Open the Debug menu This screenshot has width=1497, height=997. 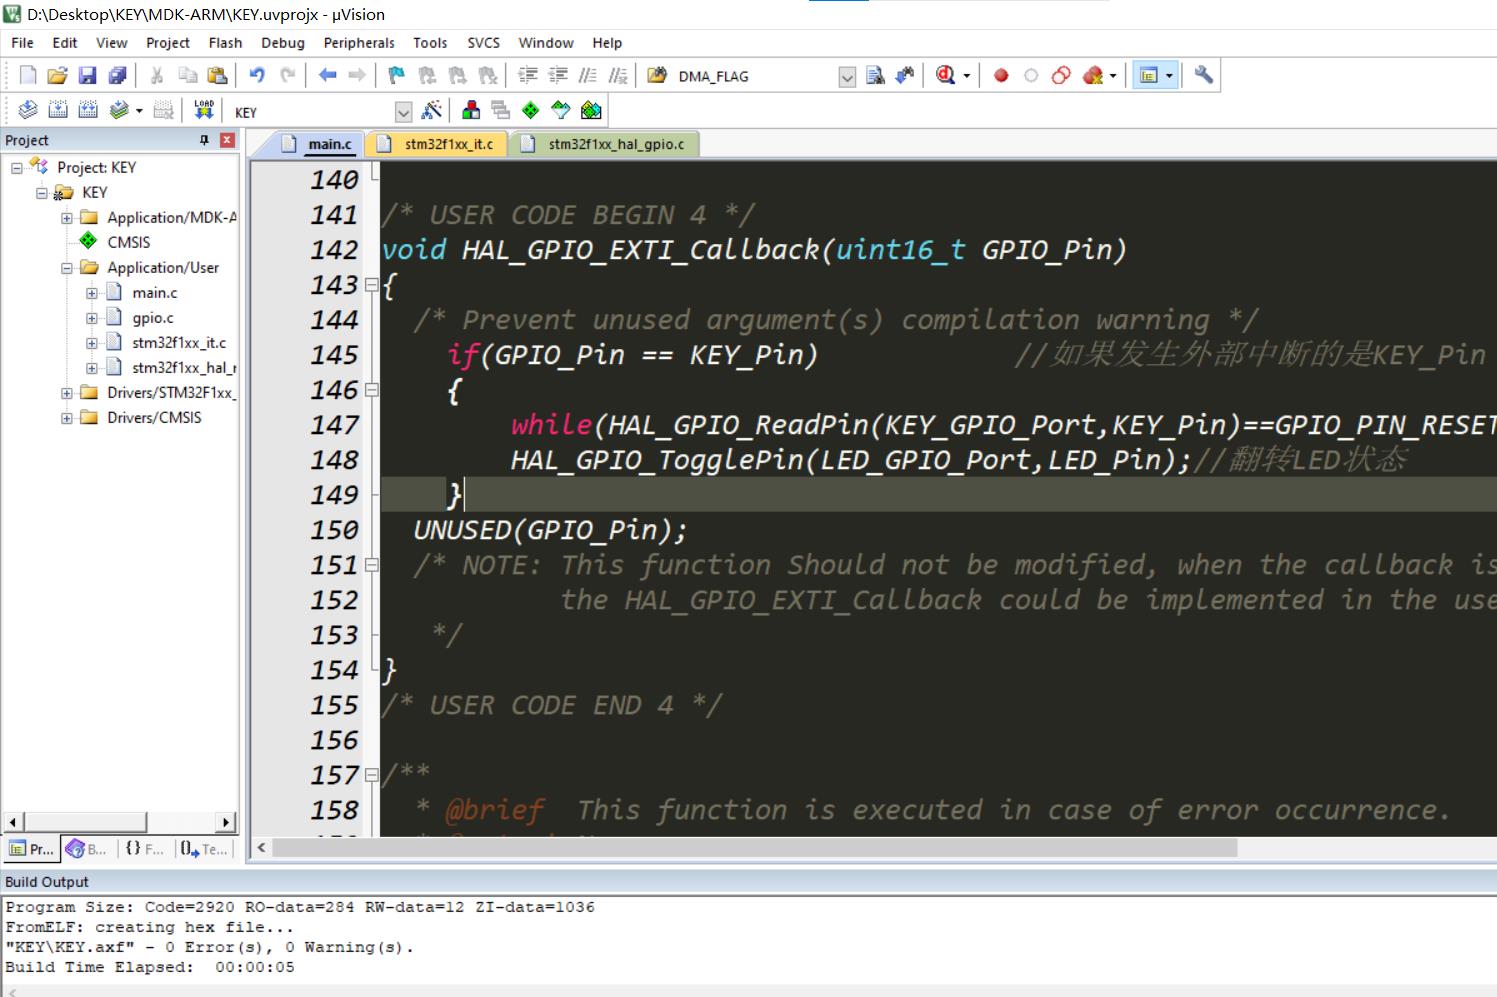282,43
